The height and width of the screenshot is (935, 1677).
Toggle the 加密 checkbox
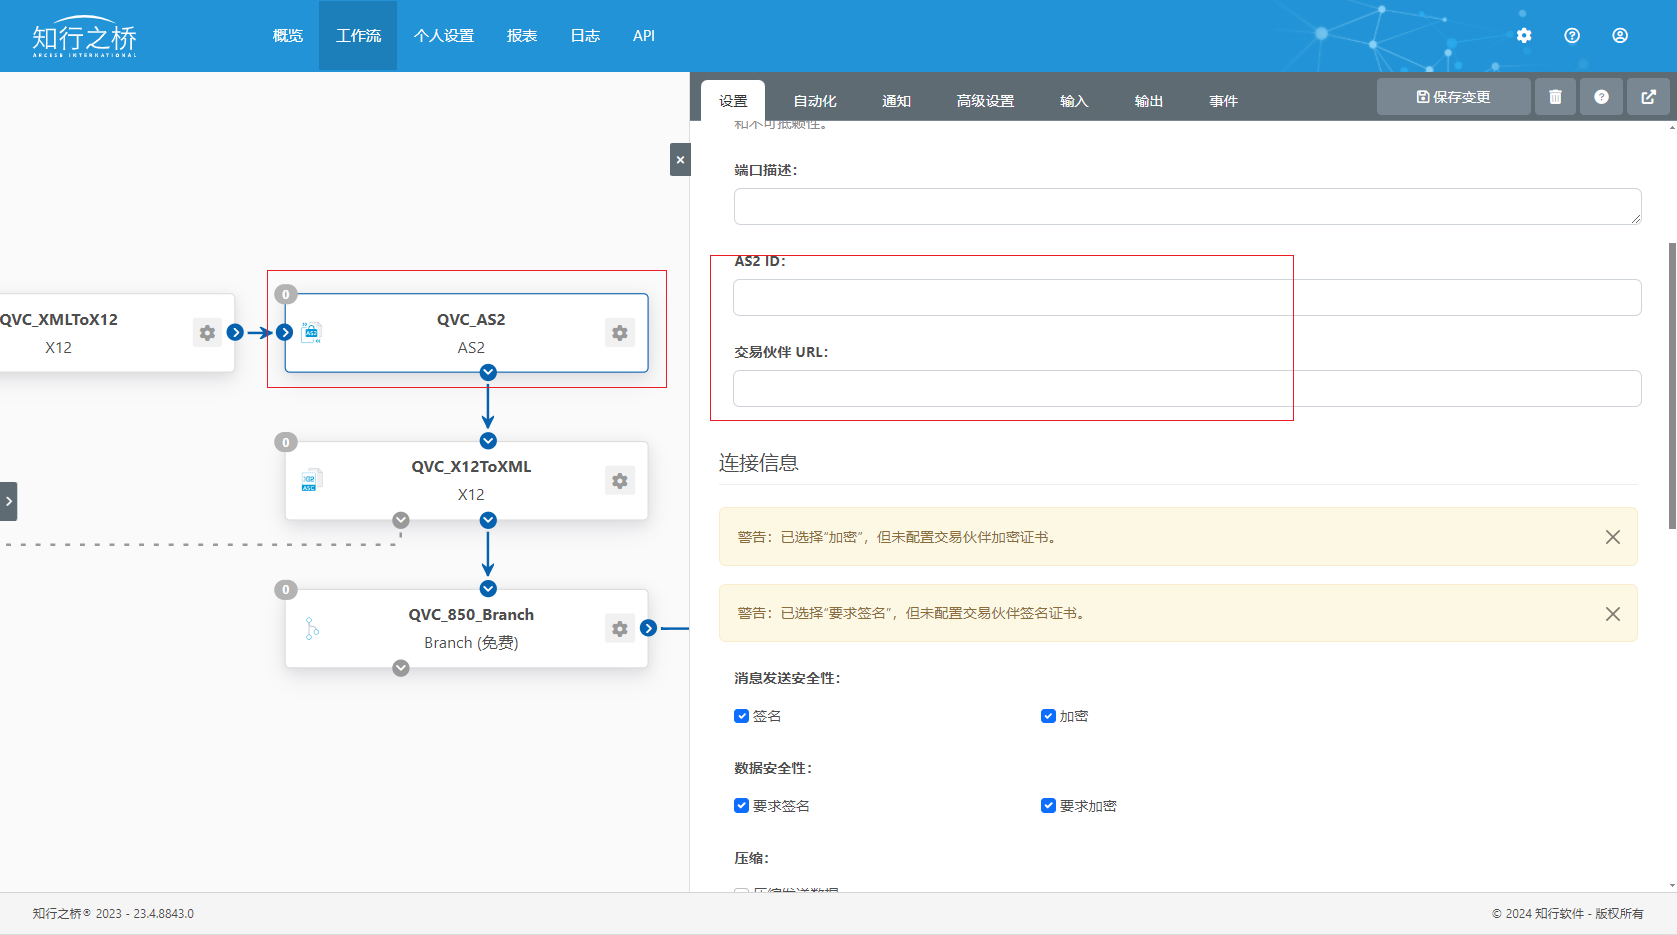(1048, 716)
